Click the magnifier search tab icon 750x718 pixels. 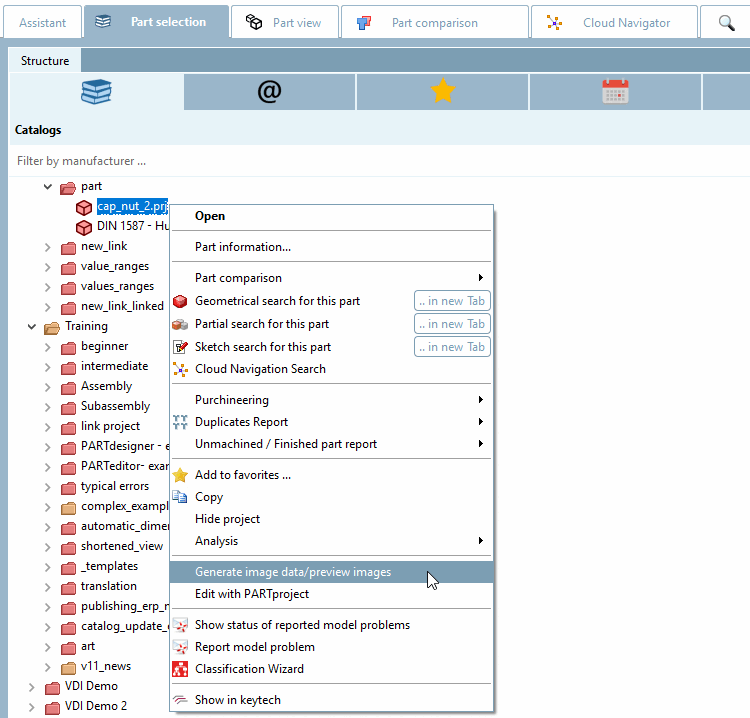pyautogui.click(x=727, y=22)
